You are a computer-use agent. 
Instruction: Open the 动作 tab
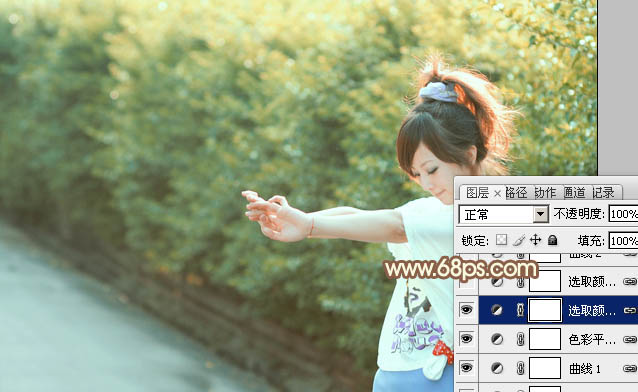[x=545, y=193]
